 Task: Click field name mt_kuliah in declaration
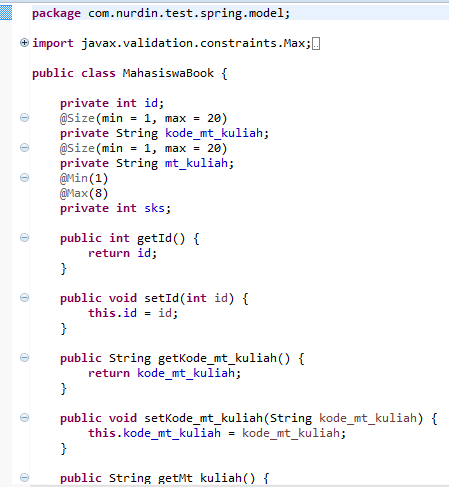pyautogui.click(x=196, y=163)
